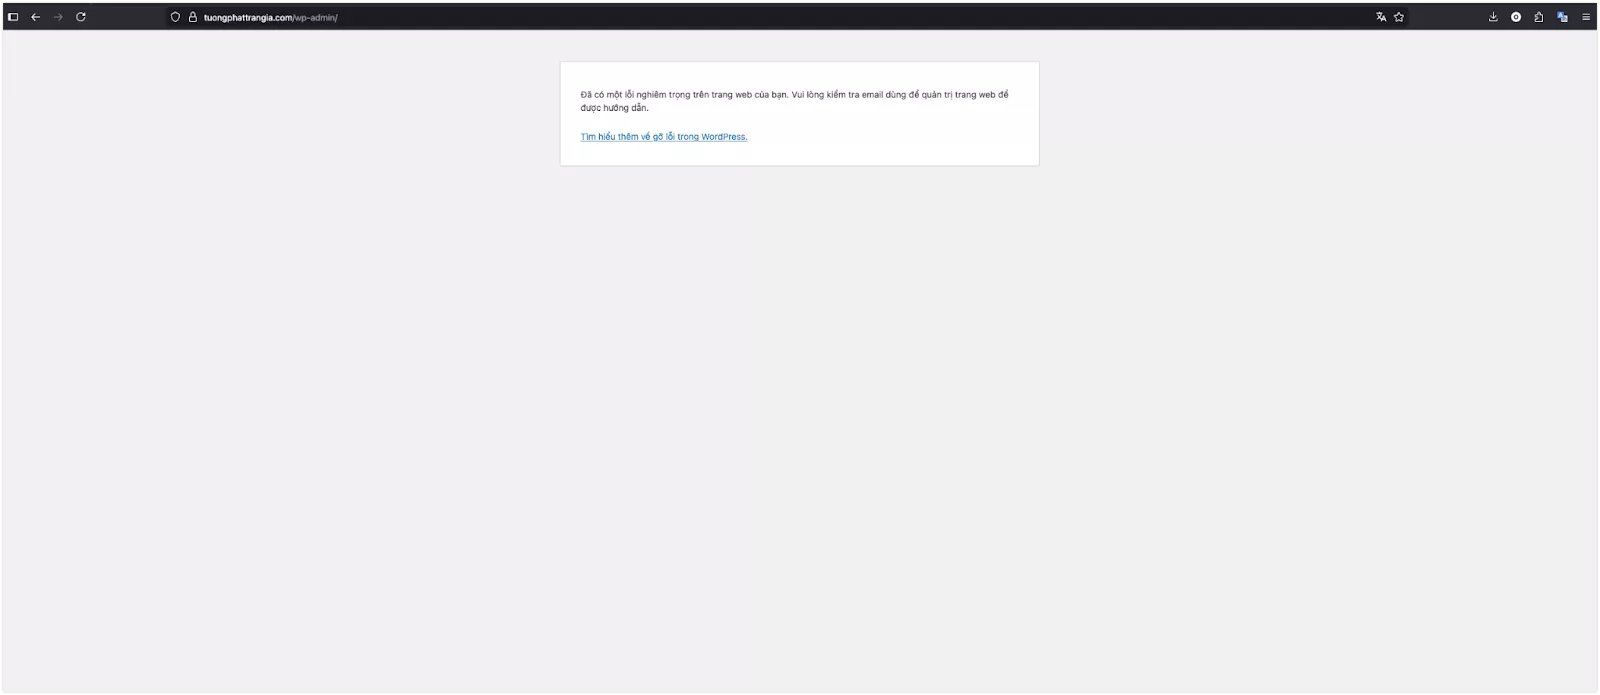1600x695 pixels.
Task: Open the translate page icon in address bar
Action: (1381, 17)
